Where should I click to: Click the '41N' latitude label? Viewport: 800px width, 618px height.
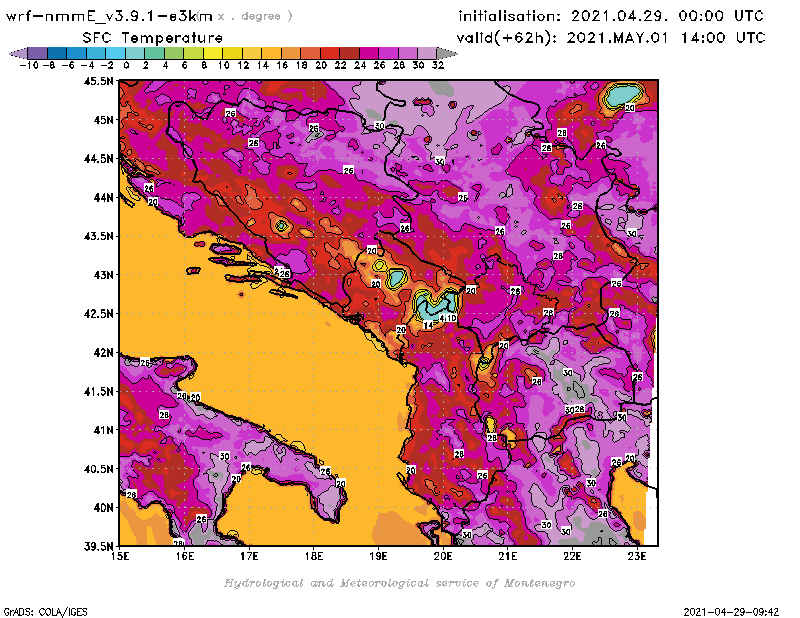click(103, 430)
